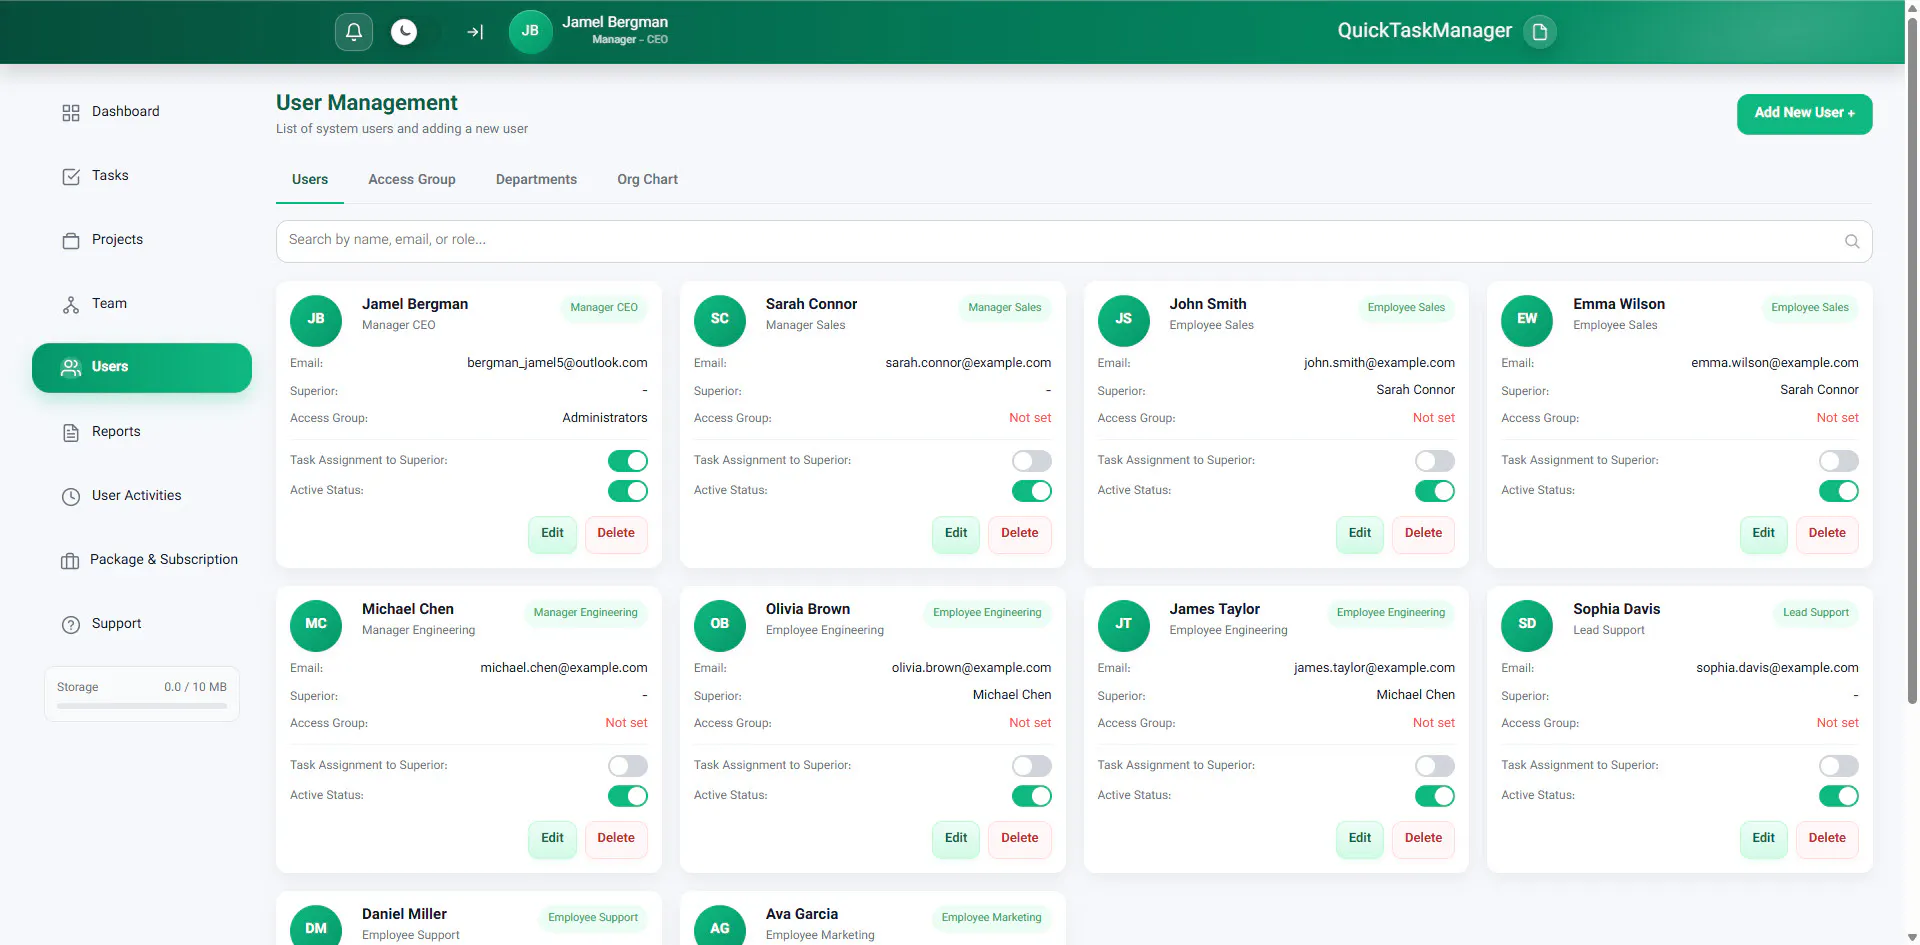This screenshot has width=1920, height=945.
Task: Click James Taylor's JT avatar
Action: (1124, 625)
